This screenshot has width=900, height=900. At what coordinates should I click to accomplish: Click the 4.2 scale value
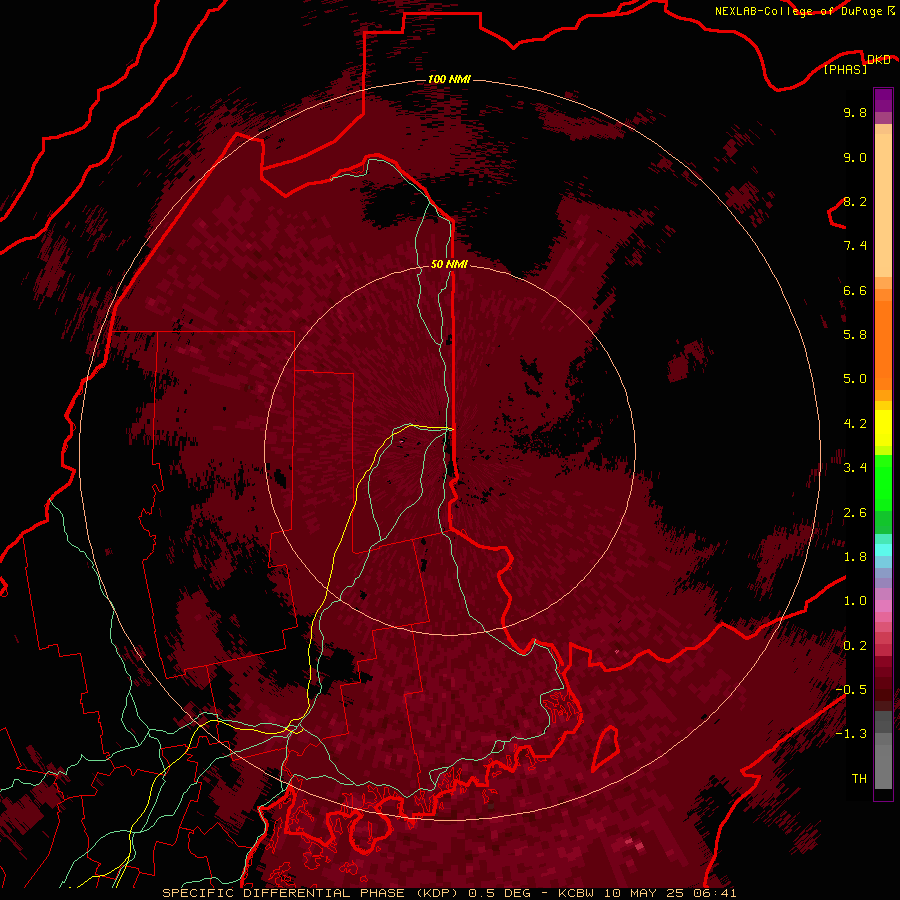(855, 424)
